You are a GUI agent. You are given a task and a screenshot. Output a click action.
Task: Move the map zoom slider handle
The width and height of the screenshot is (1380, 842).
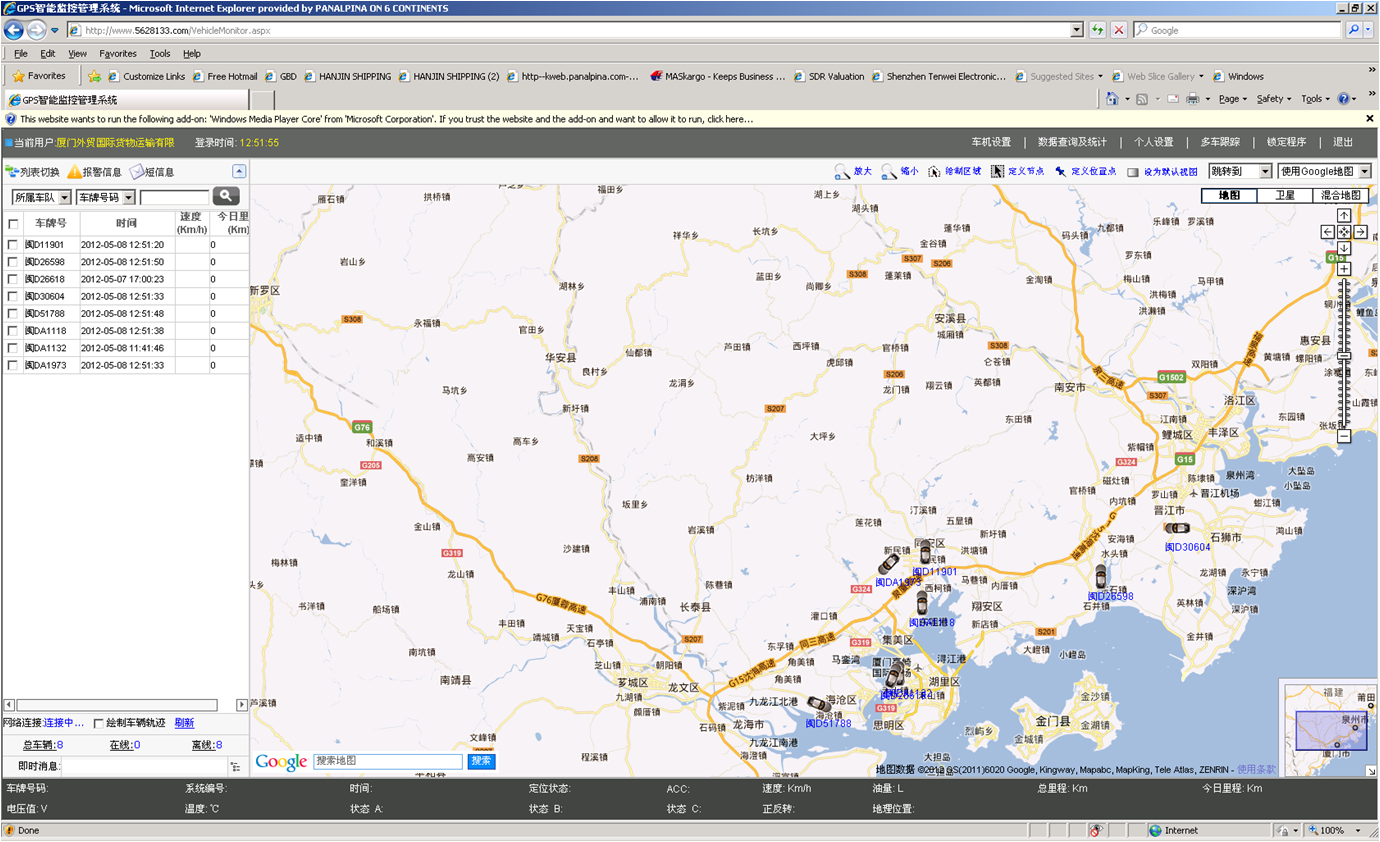coord(1344,356)
